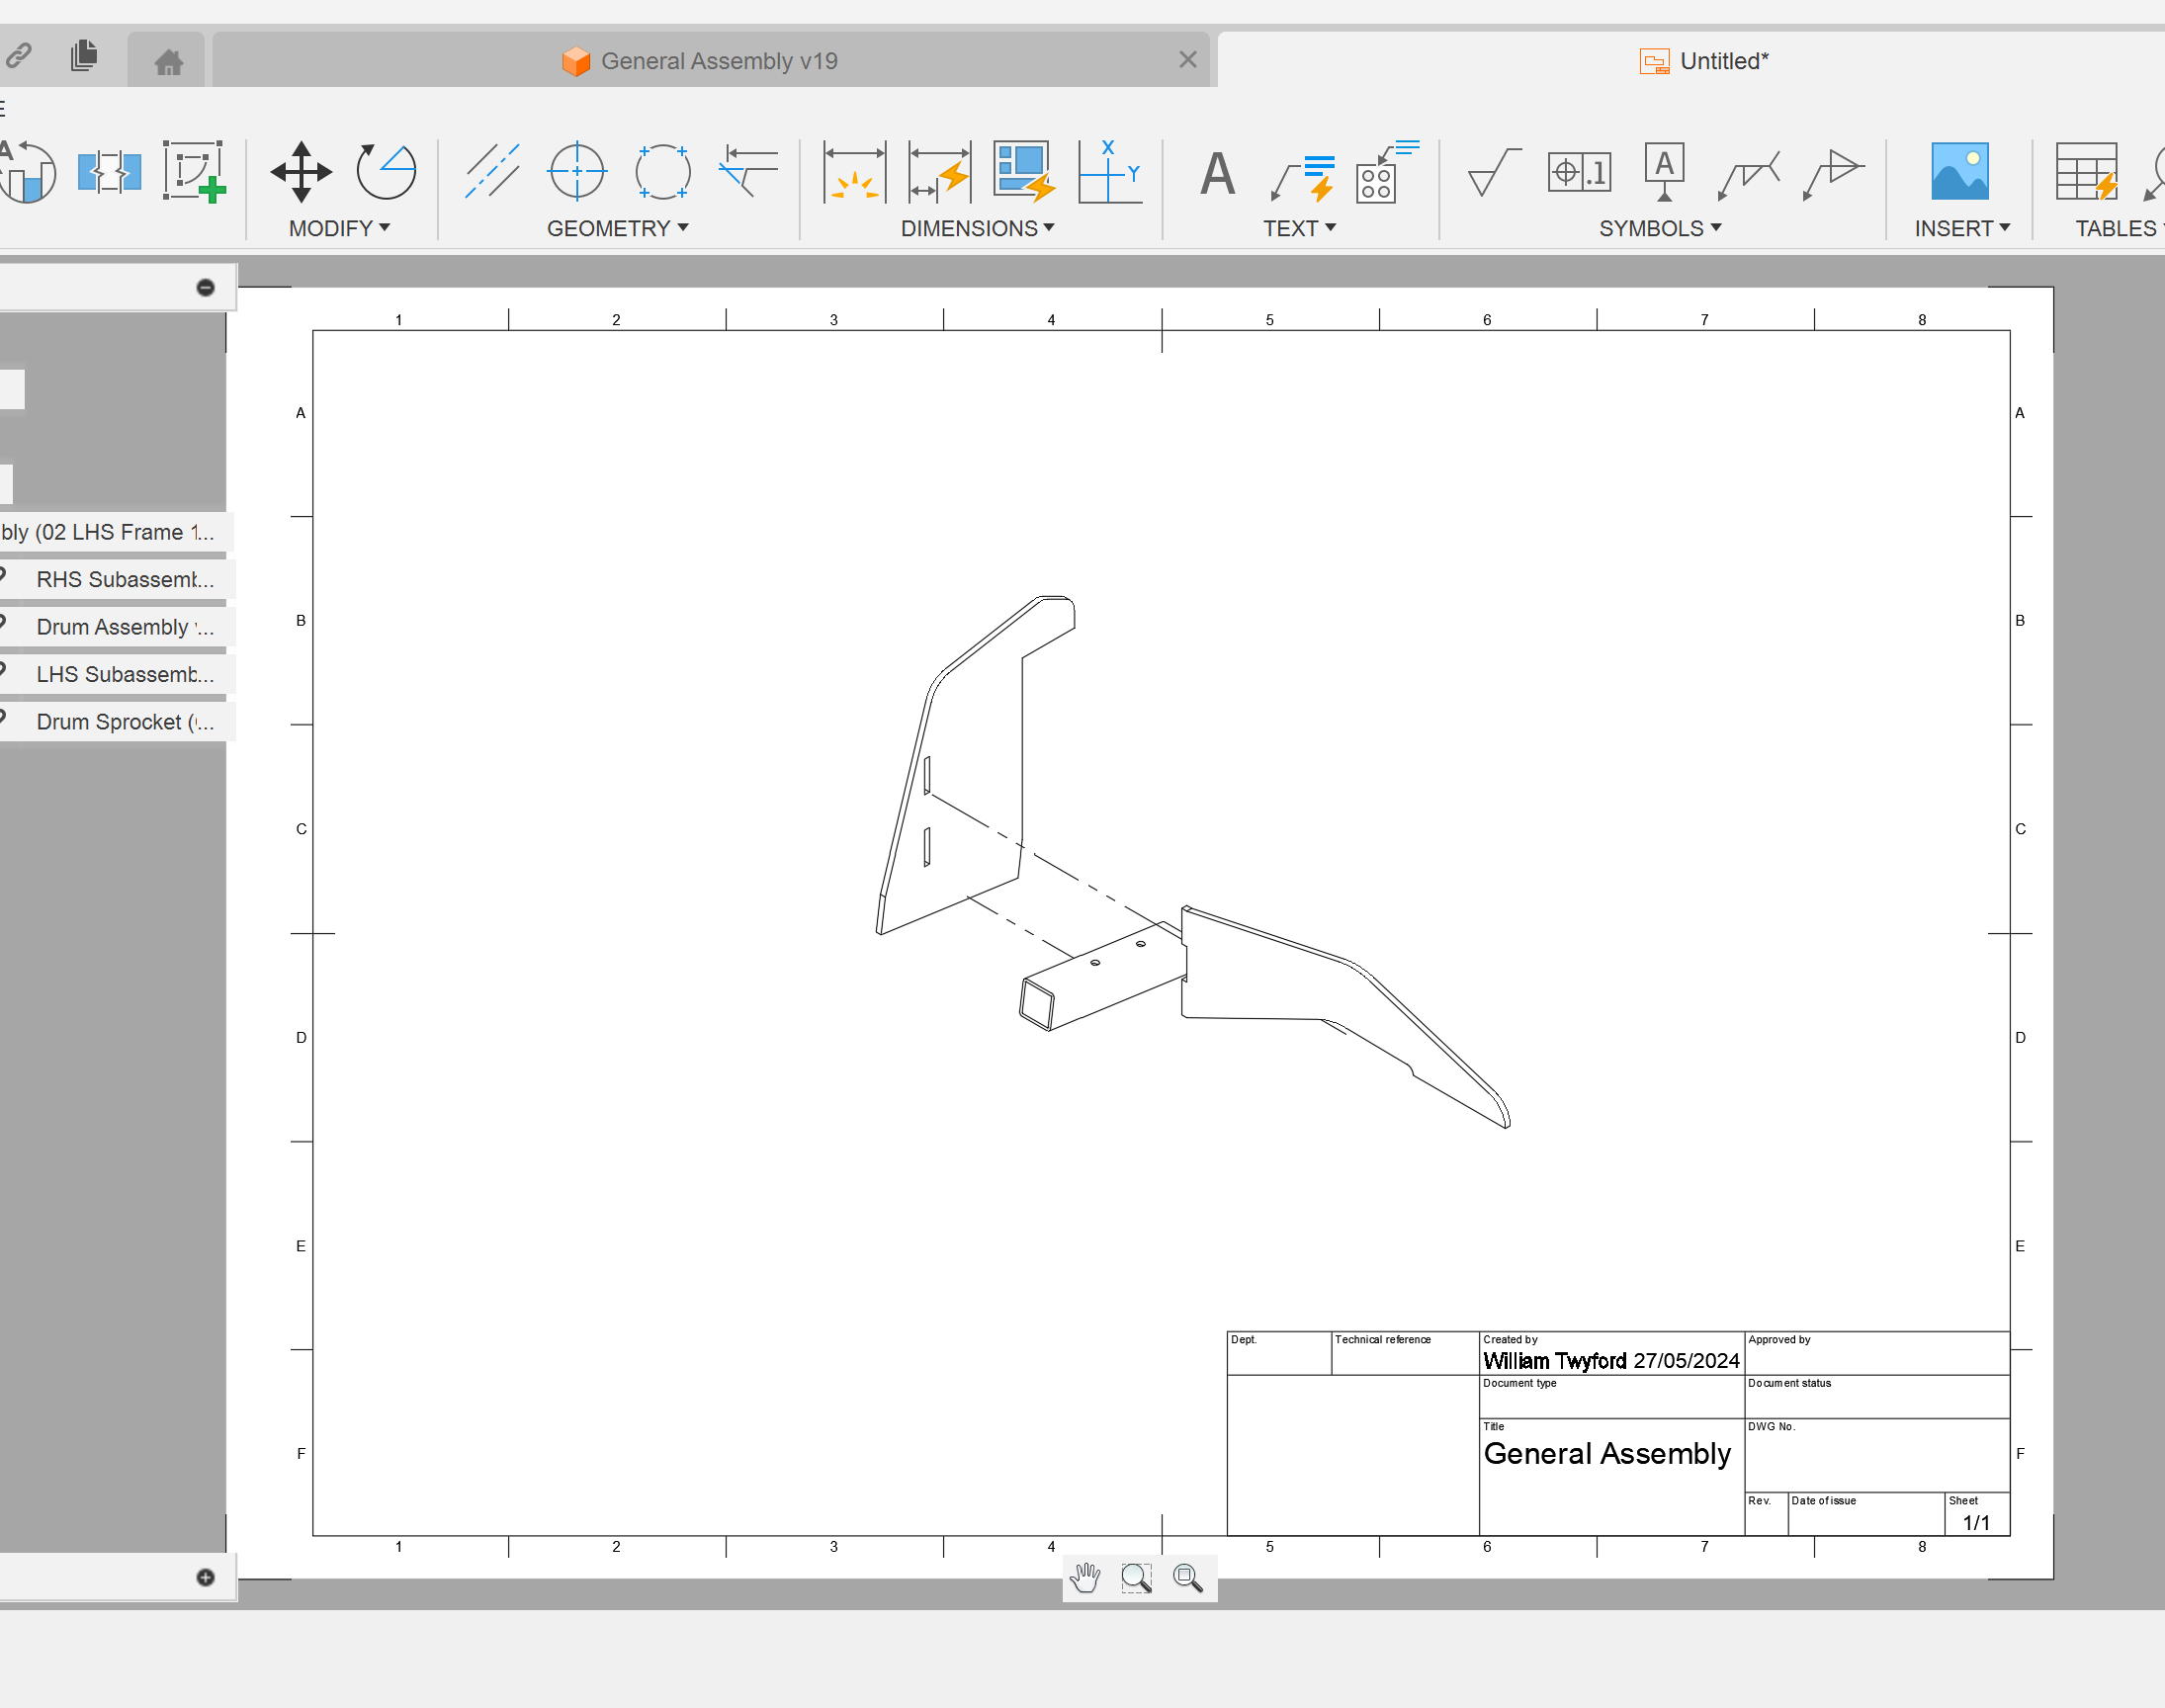Open the SYMBOLS dropdown menu
The height and width of the screenshot is (1708, 2165).
click(x=1660, y=228)
